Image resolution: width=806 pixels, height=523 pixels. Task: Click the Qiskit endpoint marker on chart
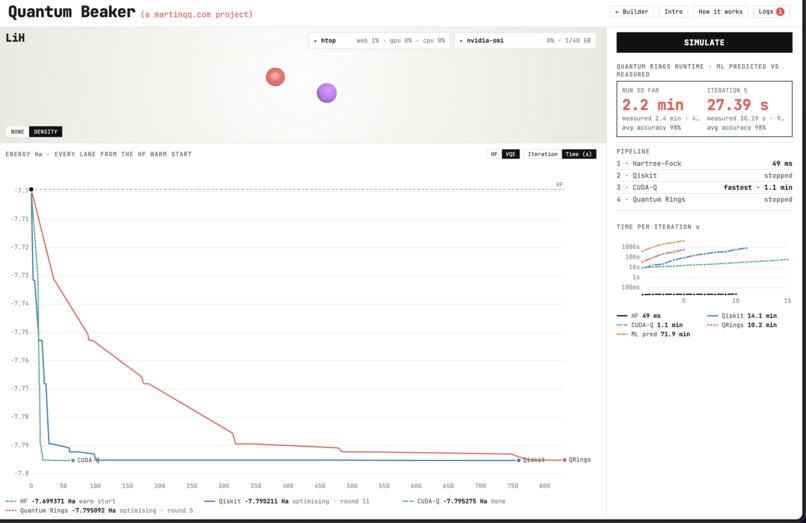coord(519,460)
